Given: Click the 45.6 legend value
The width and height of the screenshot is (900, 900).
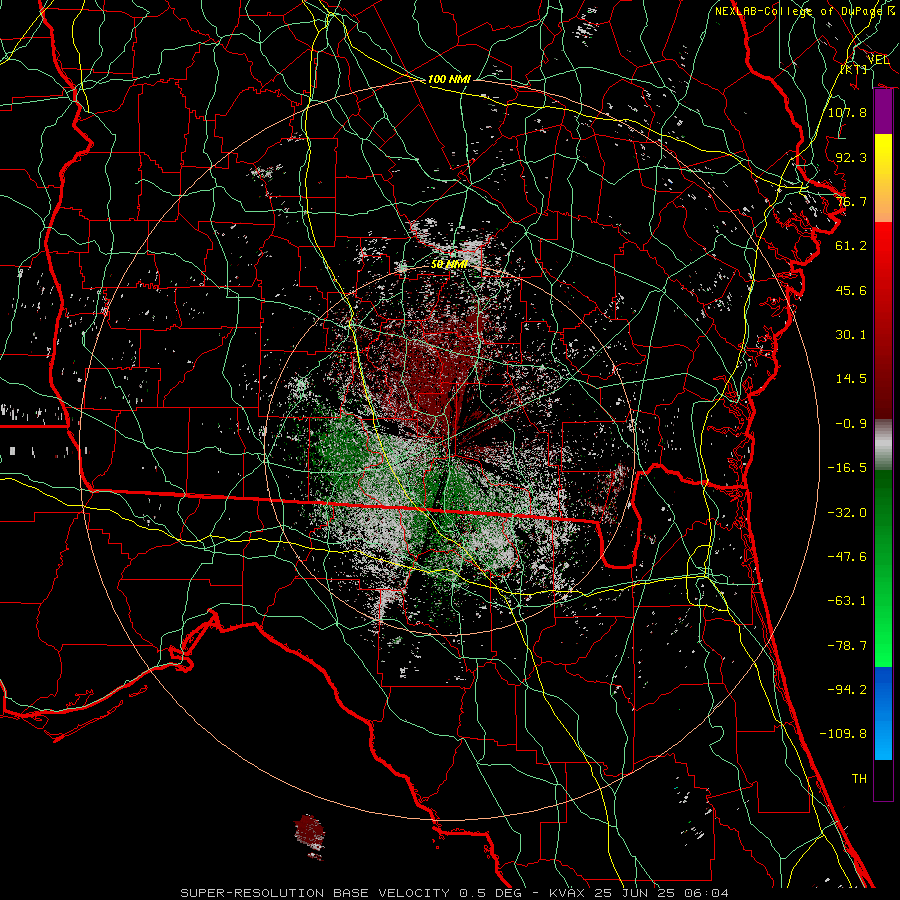Looking at the screenshot, I should coord(851,290).
